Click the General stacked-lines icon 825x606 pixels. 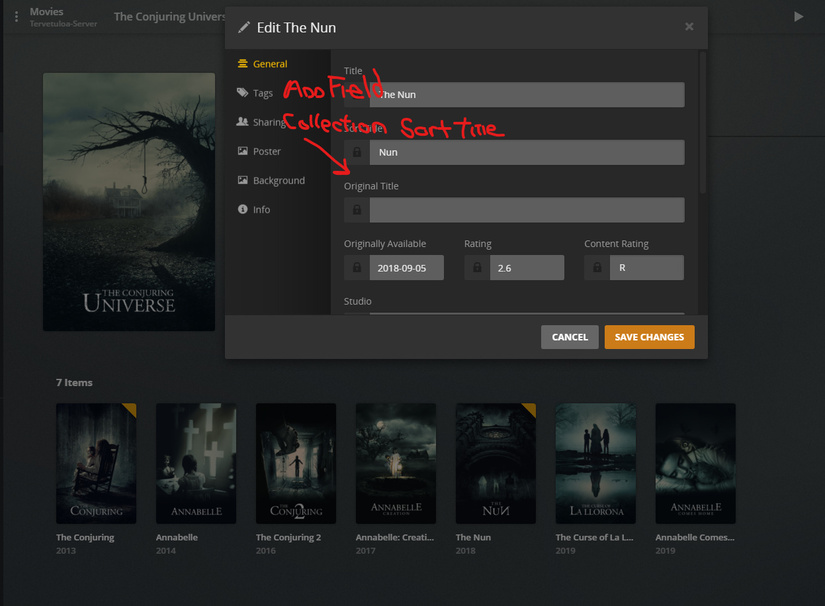click(243, 64)
